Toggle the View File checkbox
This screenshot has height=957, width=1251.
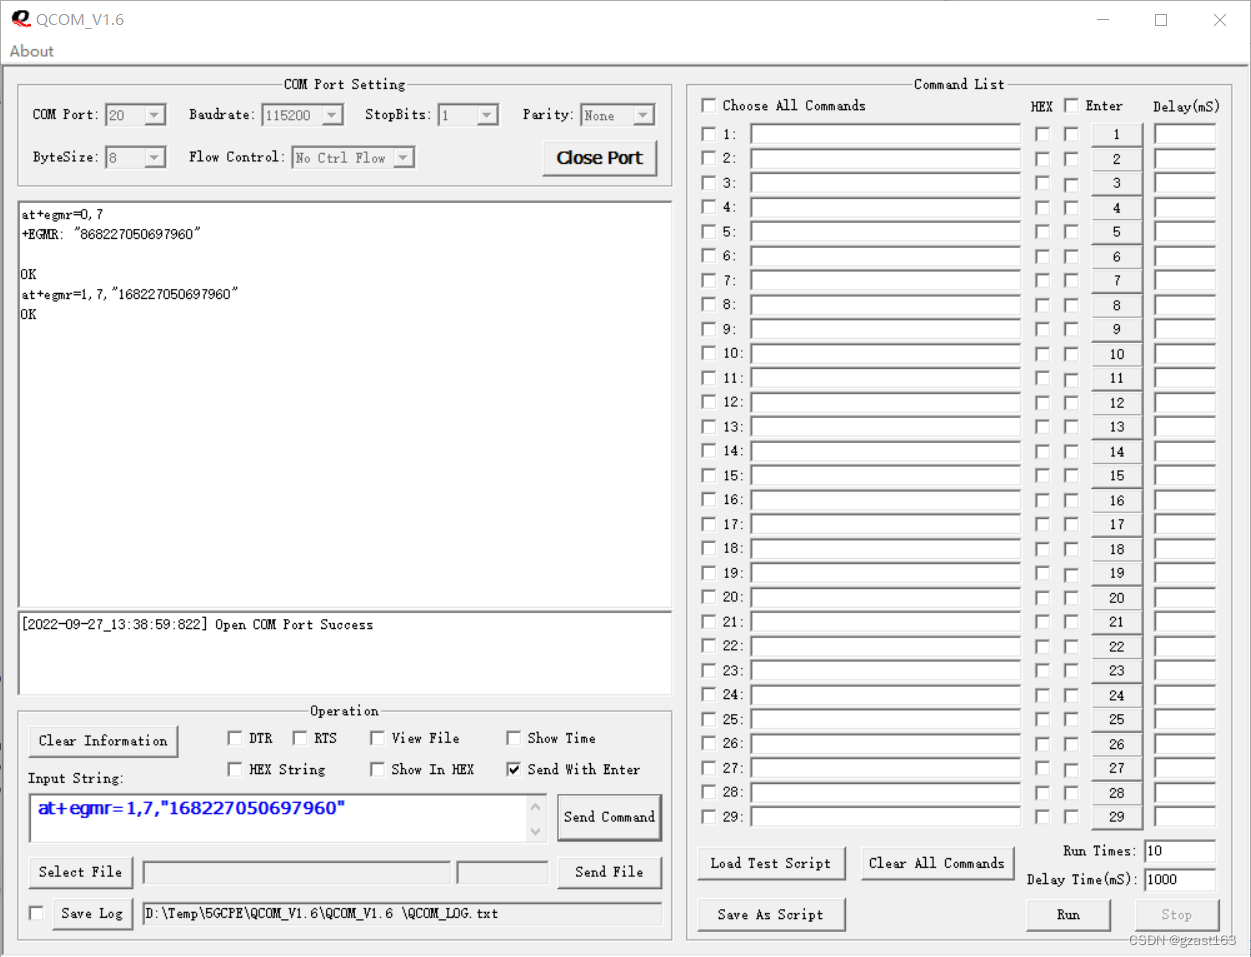pos(377,738)
